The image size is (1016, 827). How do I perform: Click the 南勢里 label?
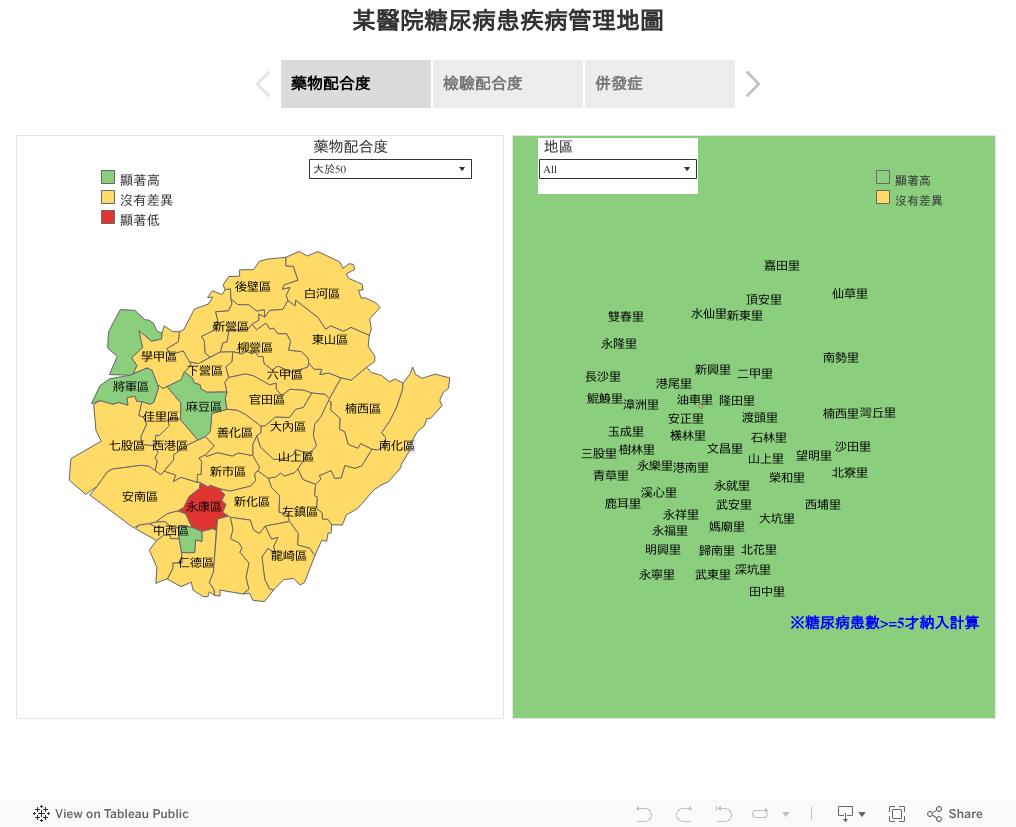tap(840, 358)
